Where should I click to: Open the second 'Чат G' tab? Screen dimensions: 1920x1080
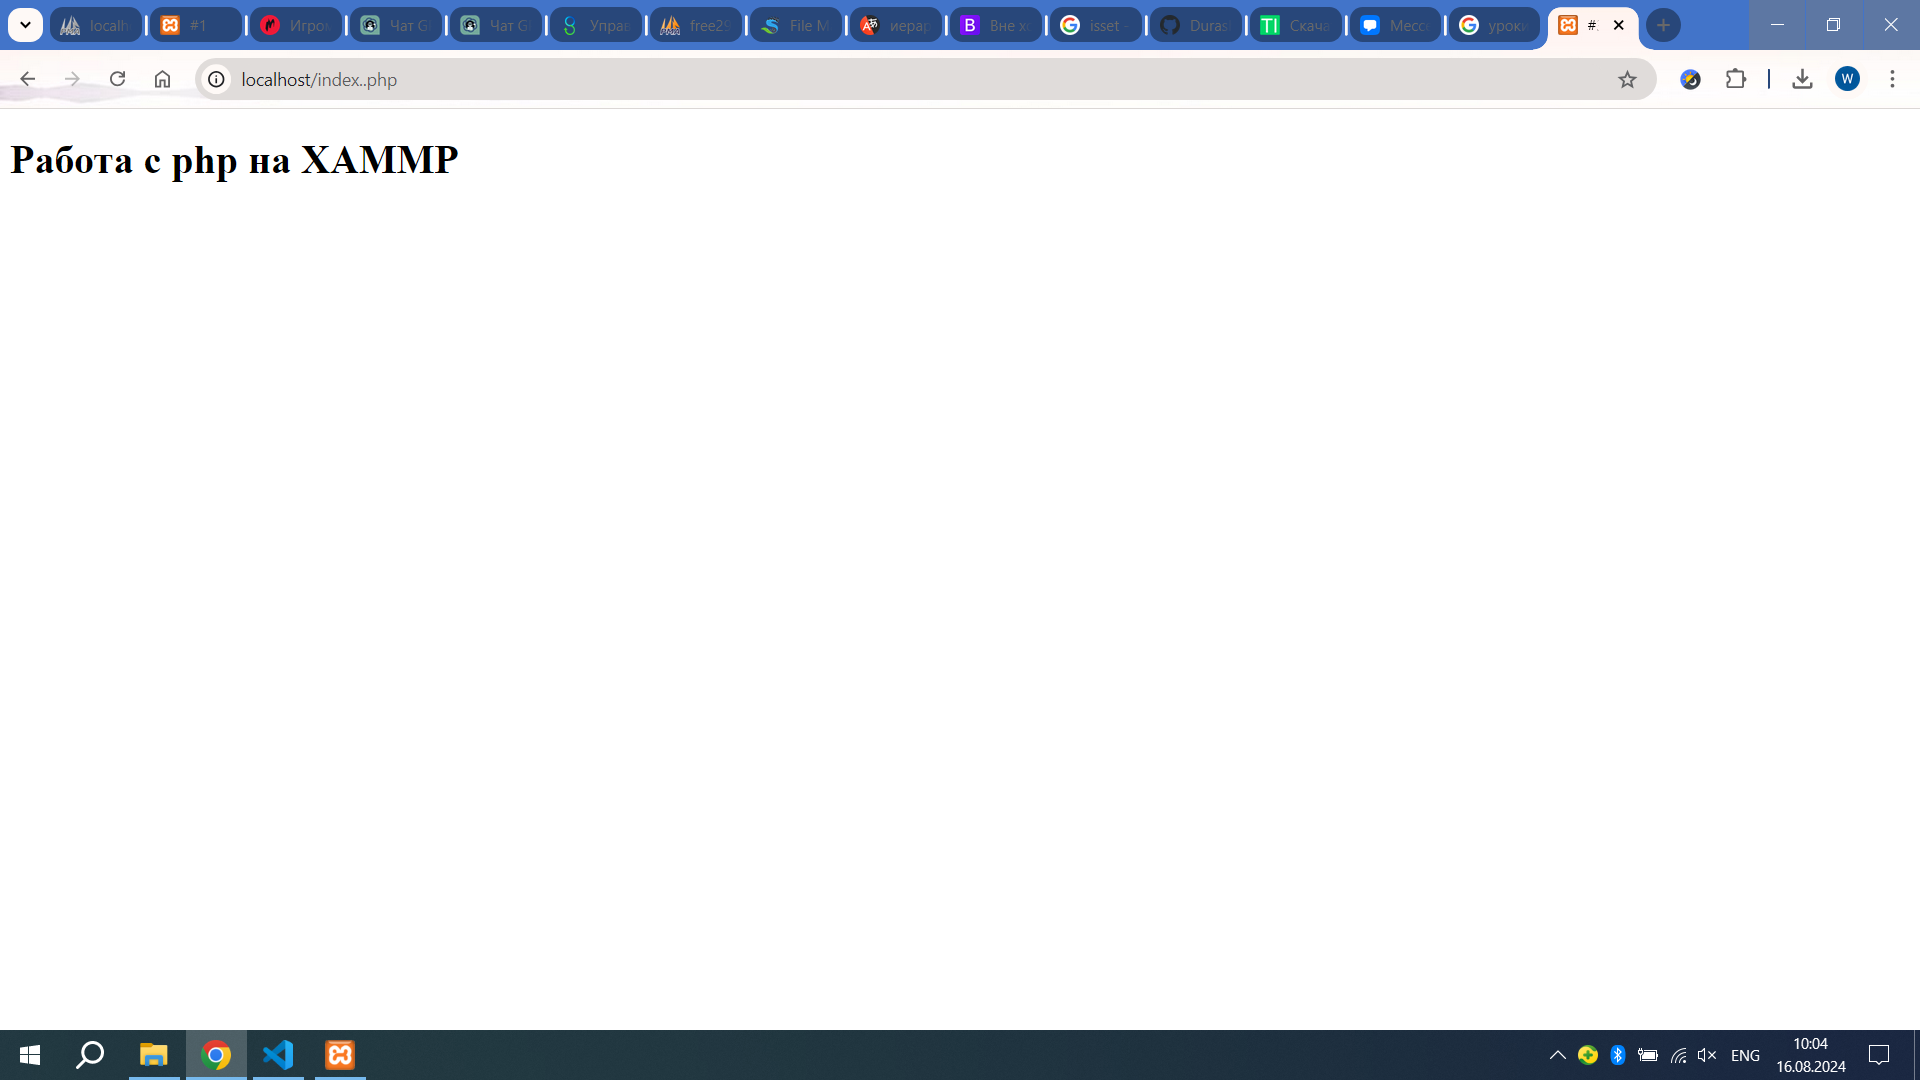coord(496,25)
